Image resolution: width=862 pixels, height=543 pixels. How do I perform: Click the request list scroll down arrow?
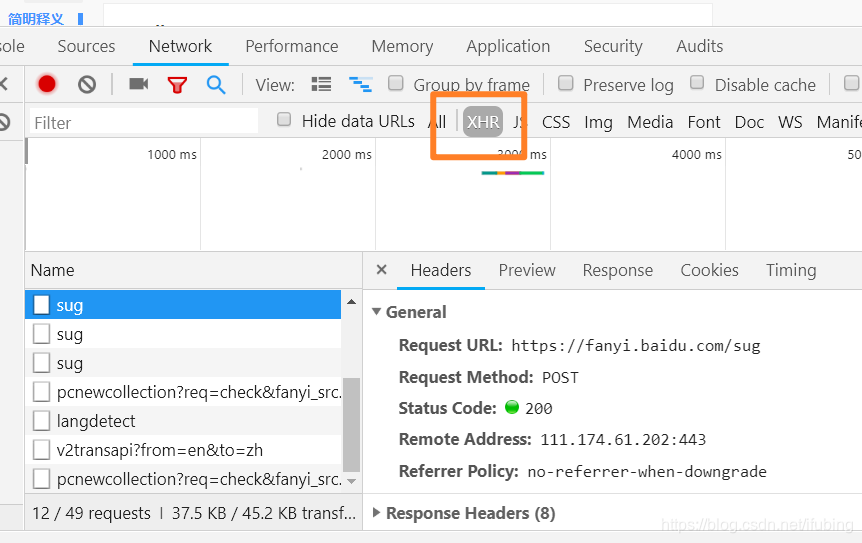[x=351, y=481]
